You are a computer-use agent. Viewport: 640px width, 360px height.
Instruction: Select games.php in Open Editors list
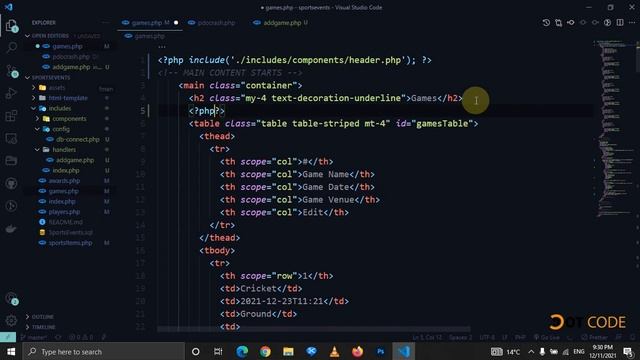[x=67, y=47]
